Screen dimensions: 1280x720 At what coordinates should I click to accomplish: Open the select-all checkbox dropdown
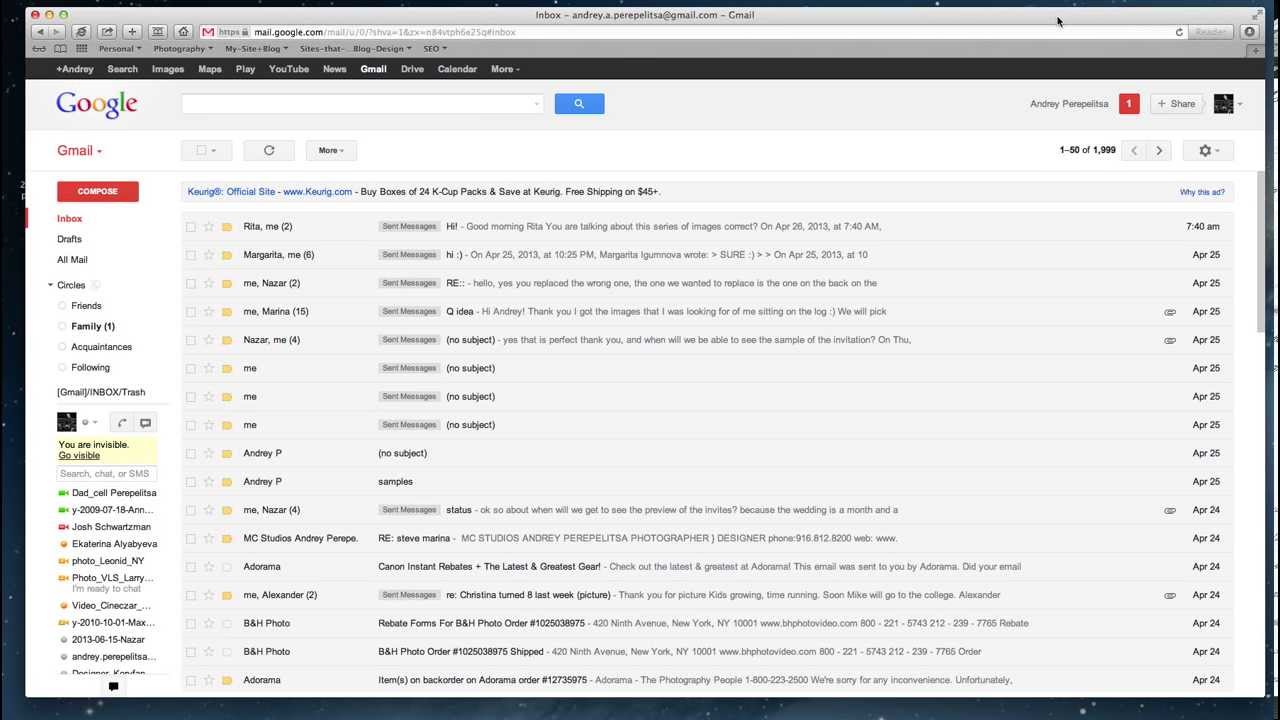[x=206, y=150]
